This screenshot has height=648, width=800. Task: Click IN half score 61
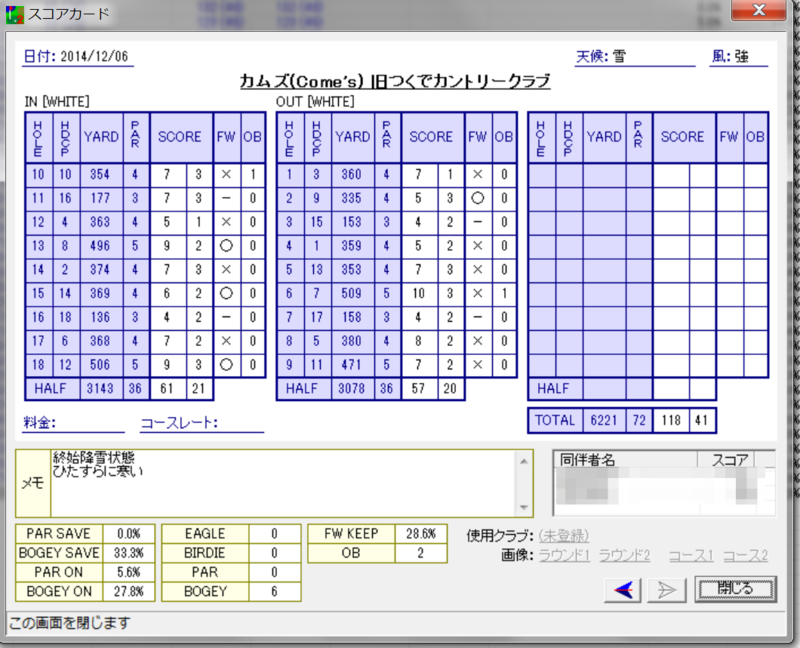(x=168, y=389)
